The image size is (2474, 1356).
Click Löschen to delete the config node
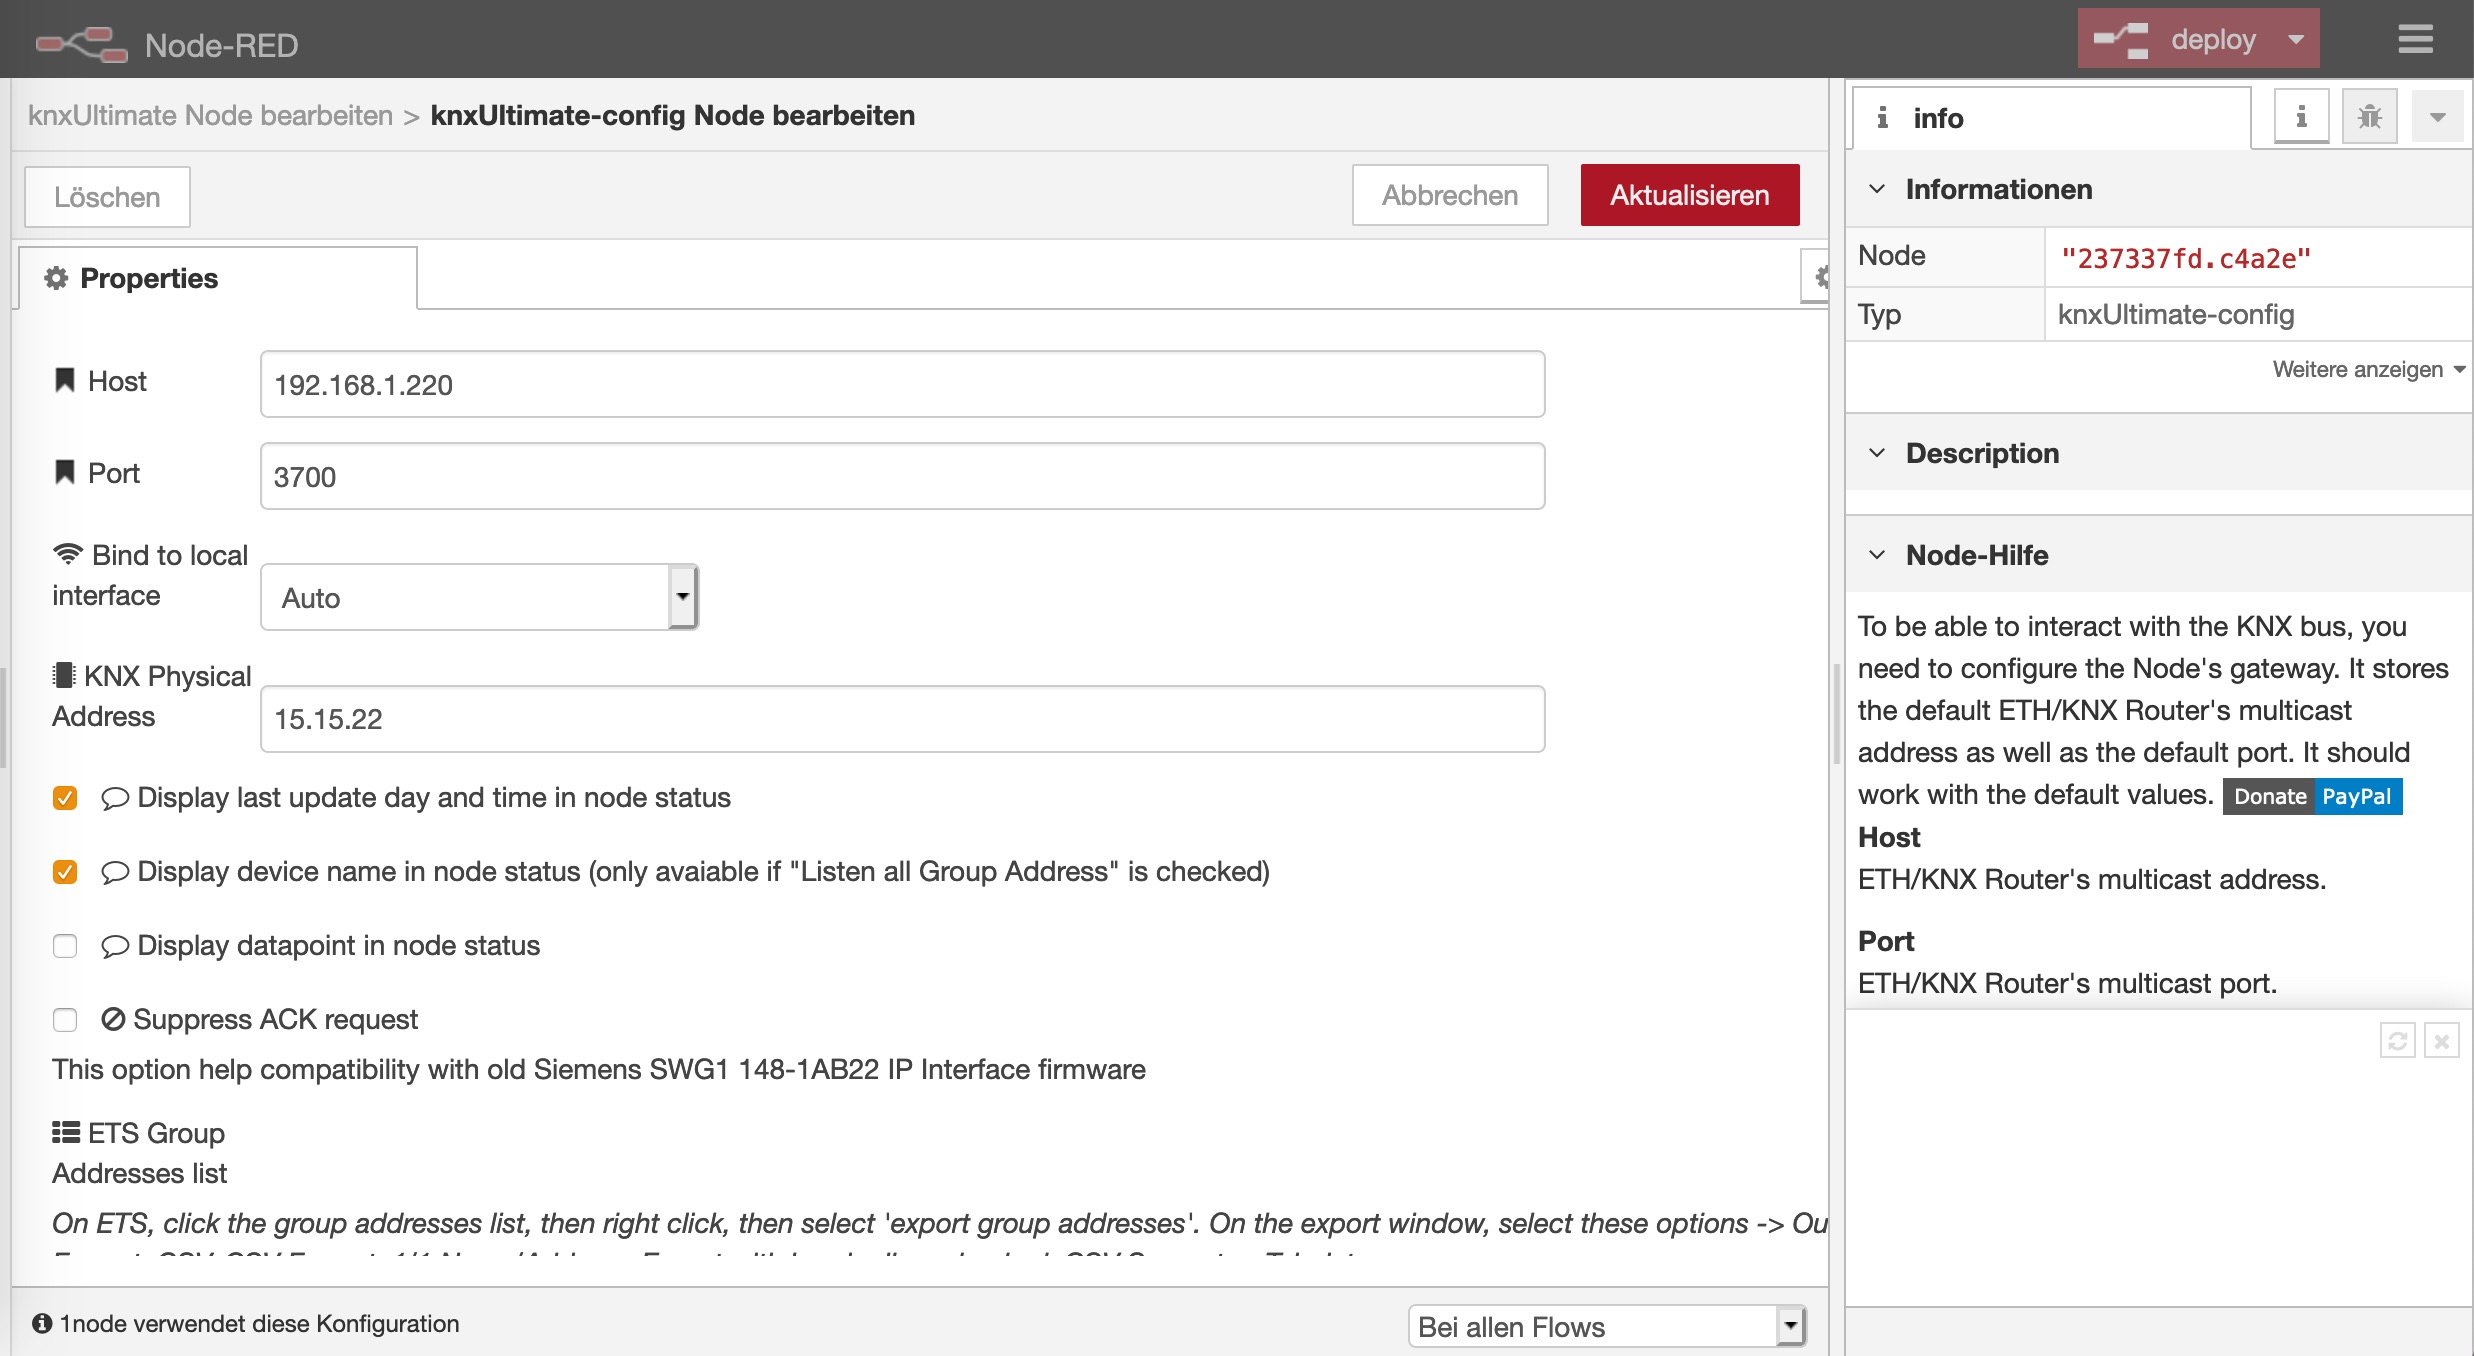coord(107,197)
